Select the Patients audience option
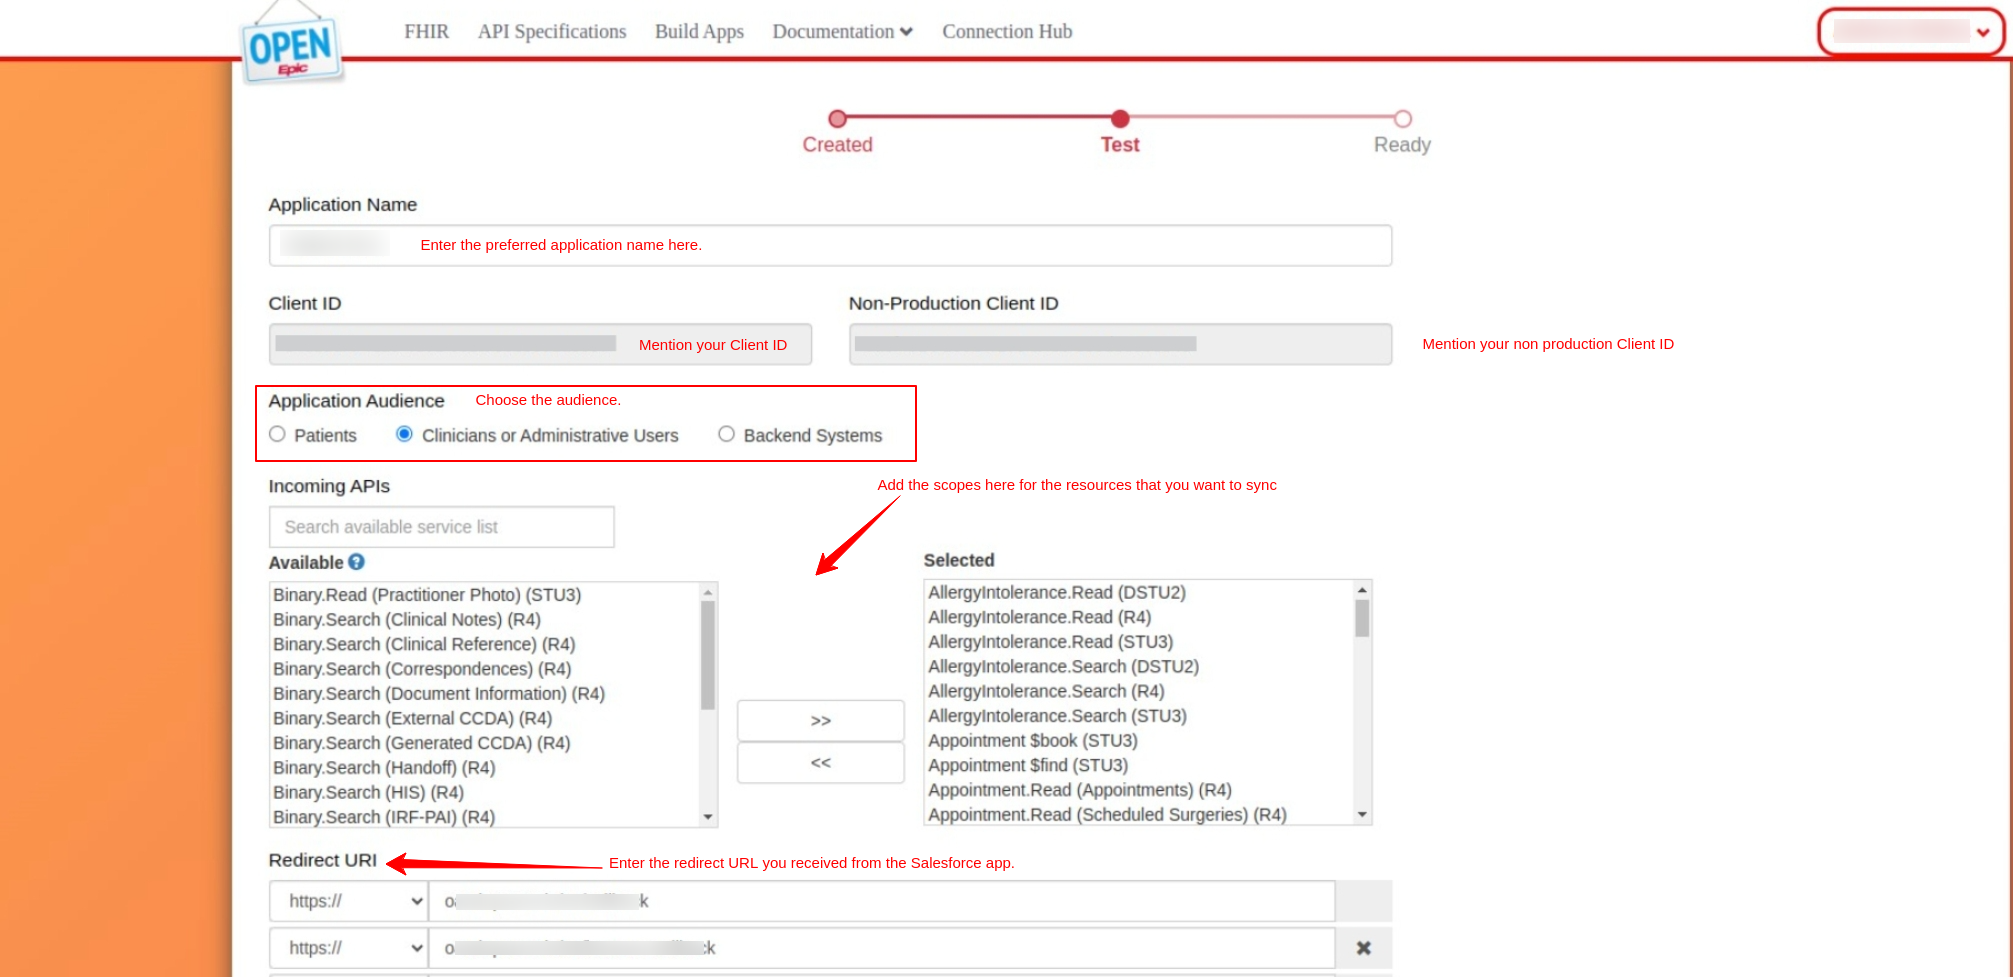2013x977 pixels. tap(278, 434)
